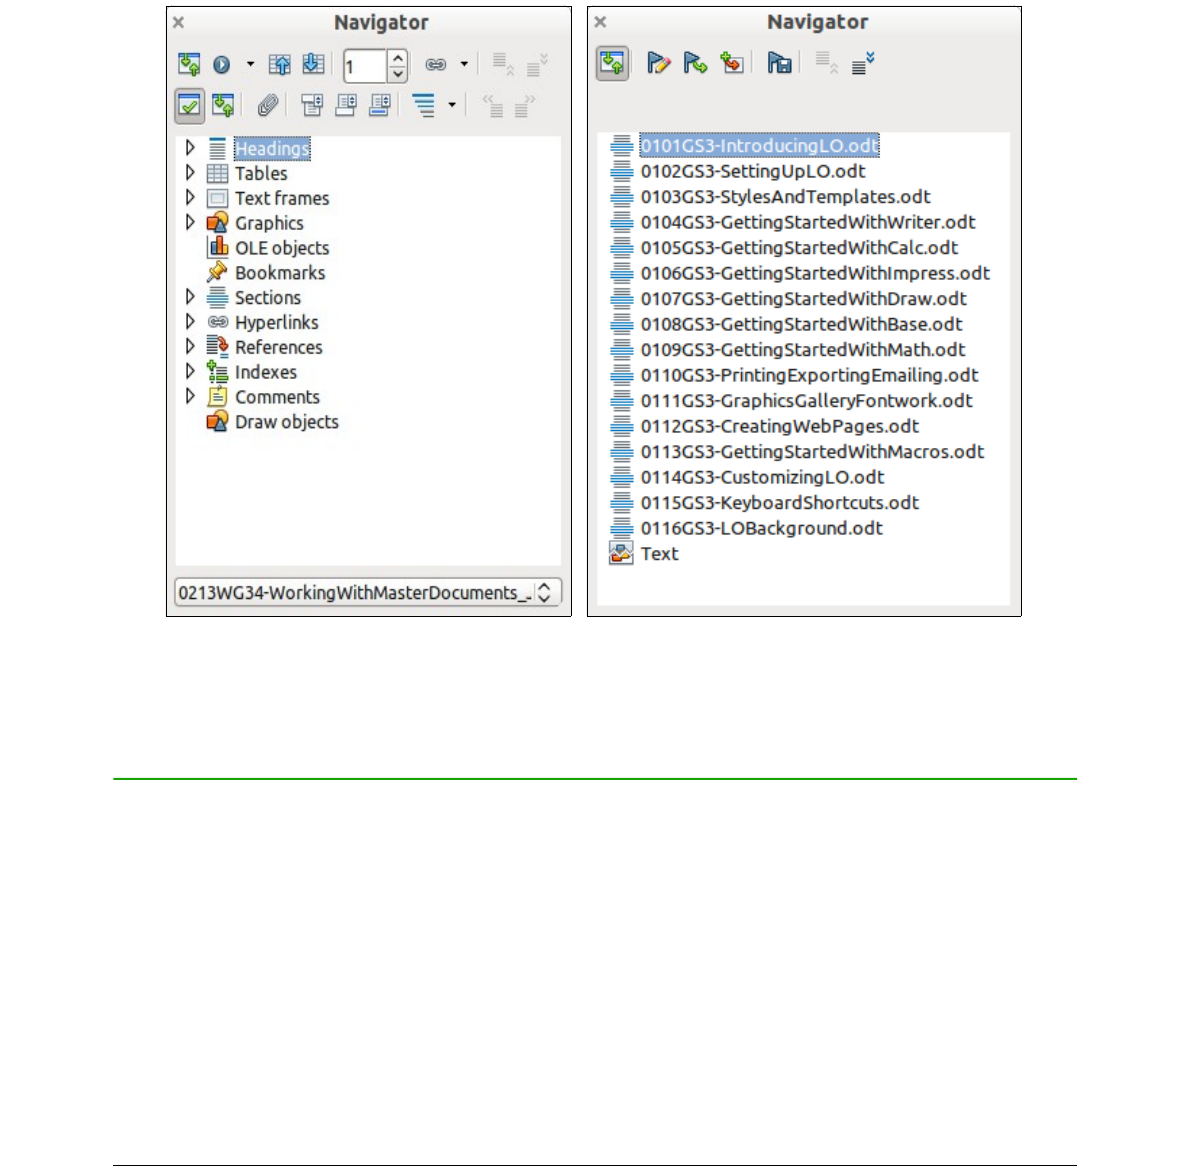Select 0102GS3-SettingUpLO.odt

point(753,172)
